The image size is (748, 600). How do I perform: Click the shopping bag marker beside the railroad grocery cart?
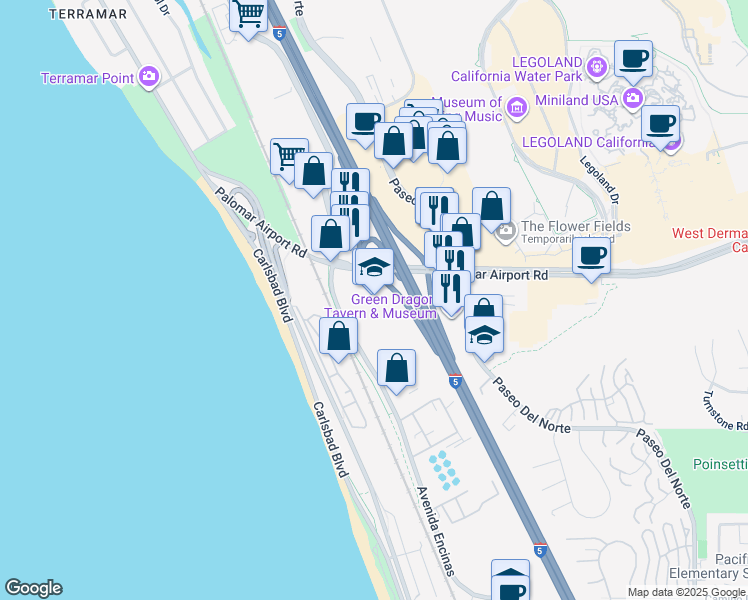pyautogui.click(x=313, y=171)
